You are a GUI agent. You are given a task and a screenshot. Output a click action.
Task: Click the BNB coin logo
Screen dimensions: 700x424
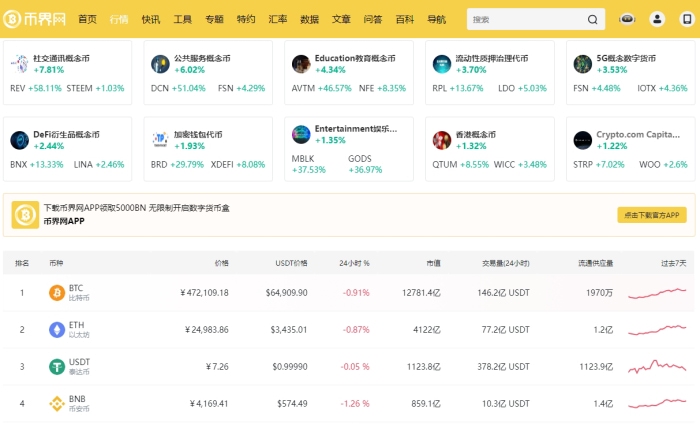click(56, 404)
